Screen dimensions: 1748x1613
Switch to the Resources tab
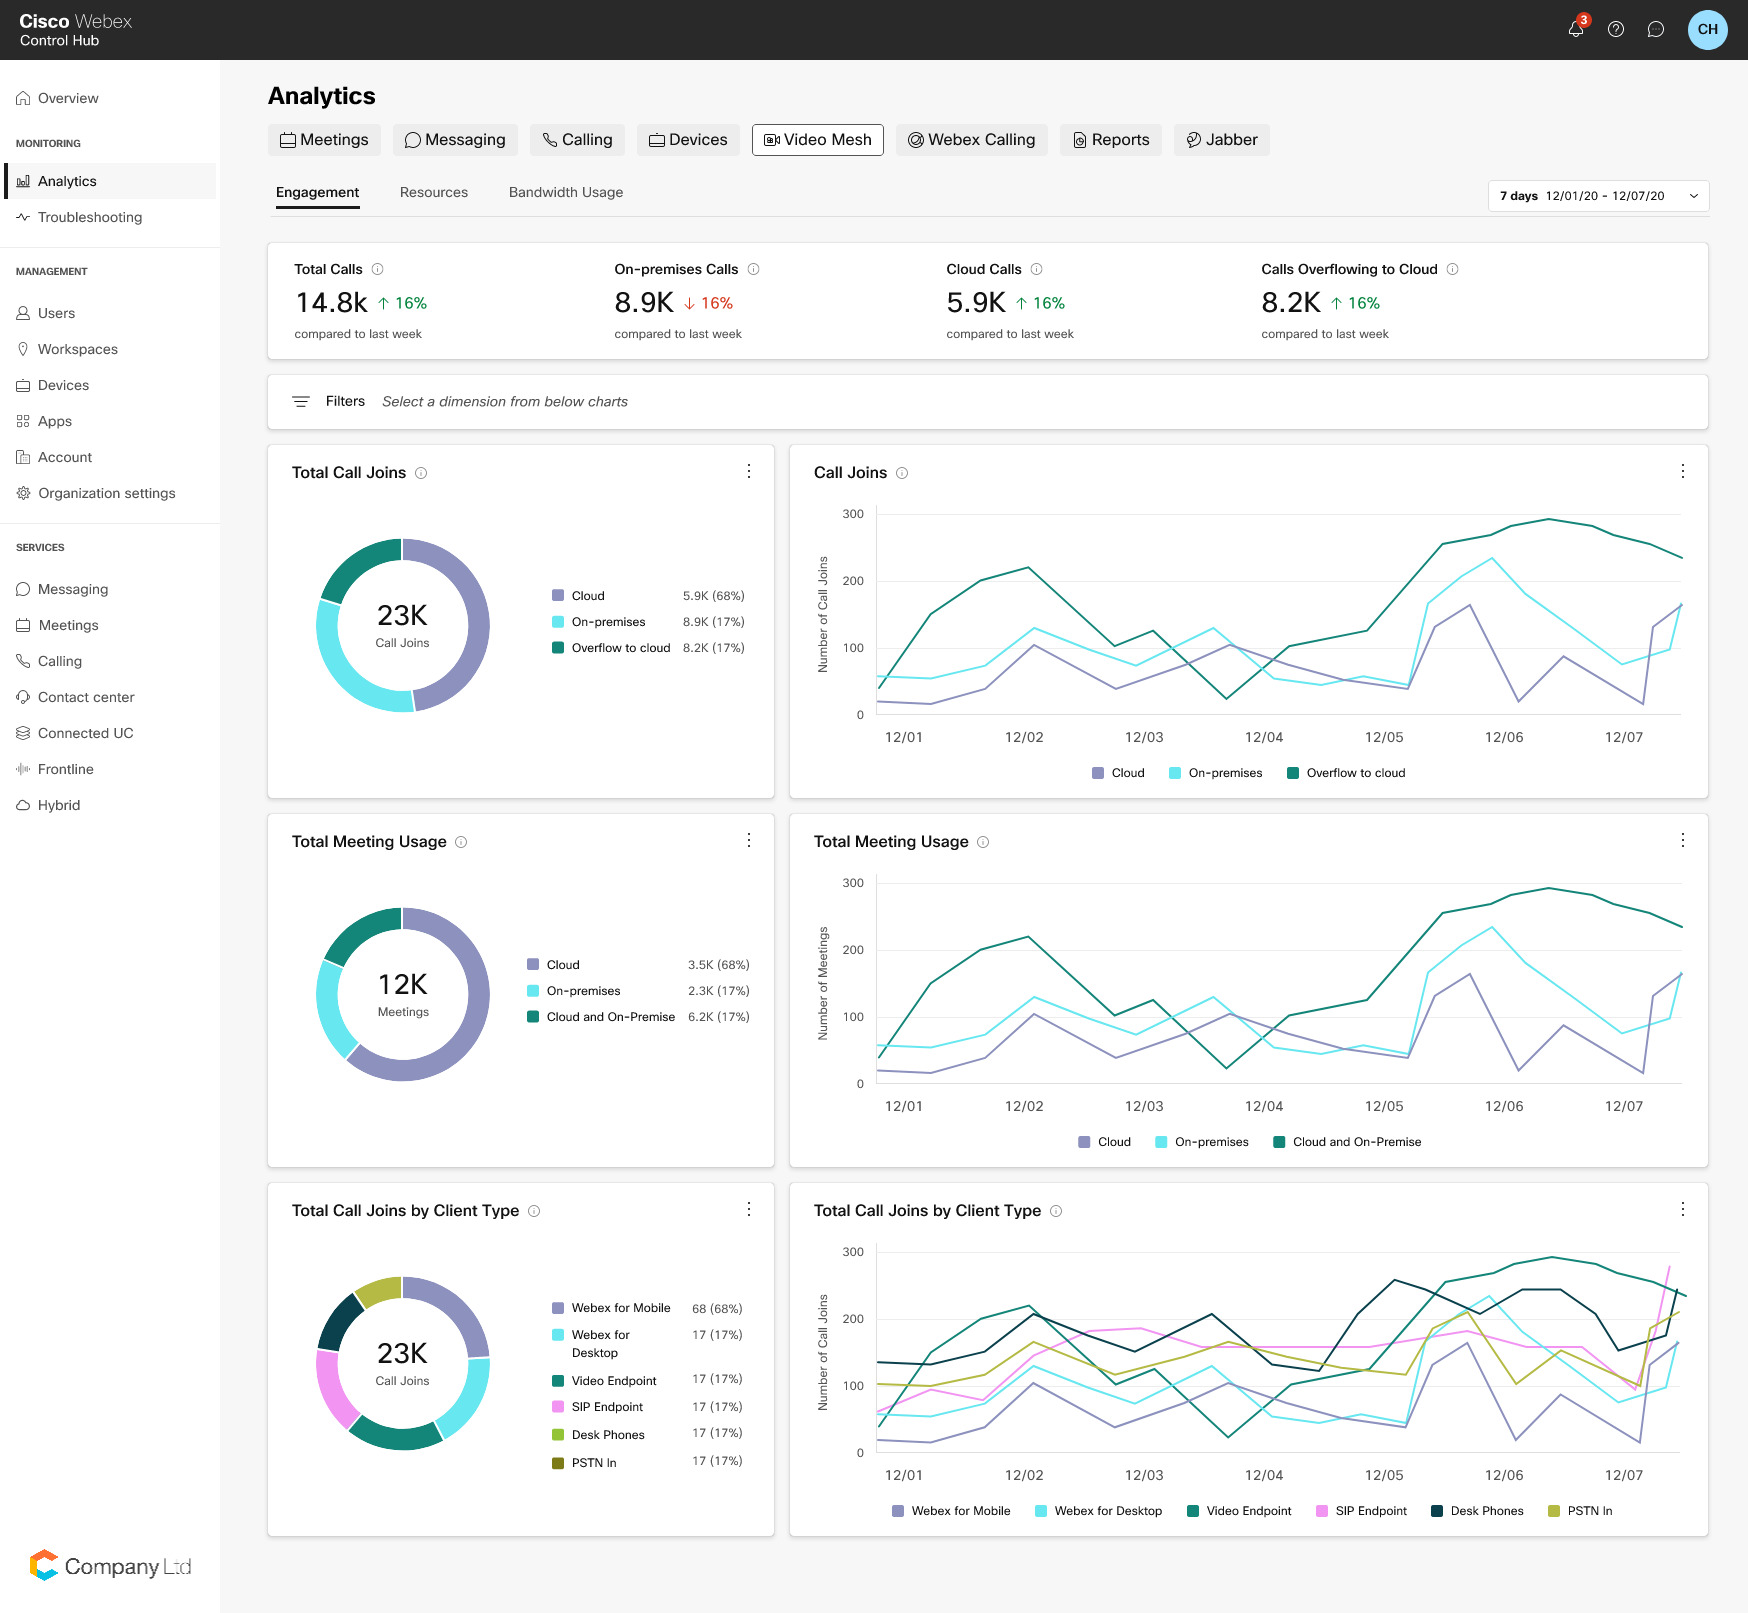coord(434,192)
